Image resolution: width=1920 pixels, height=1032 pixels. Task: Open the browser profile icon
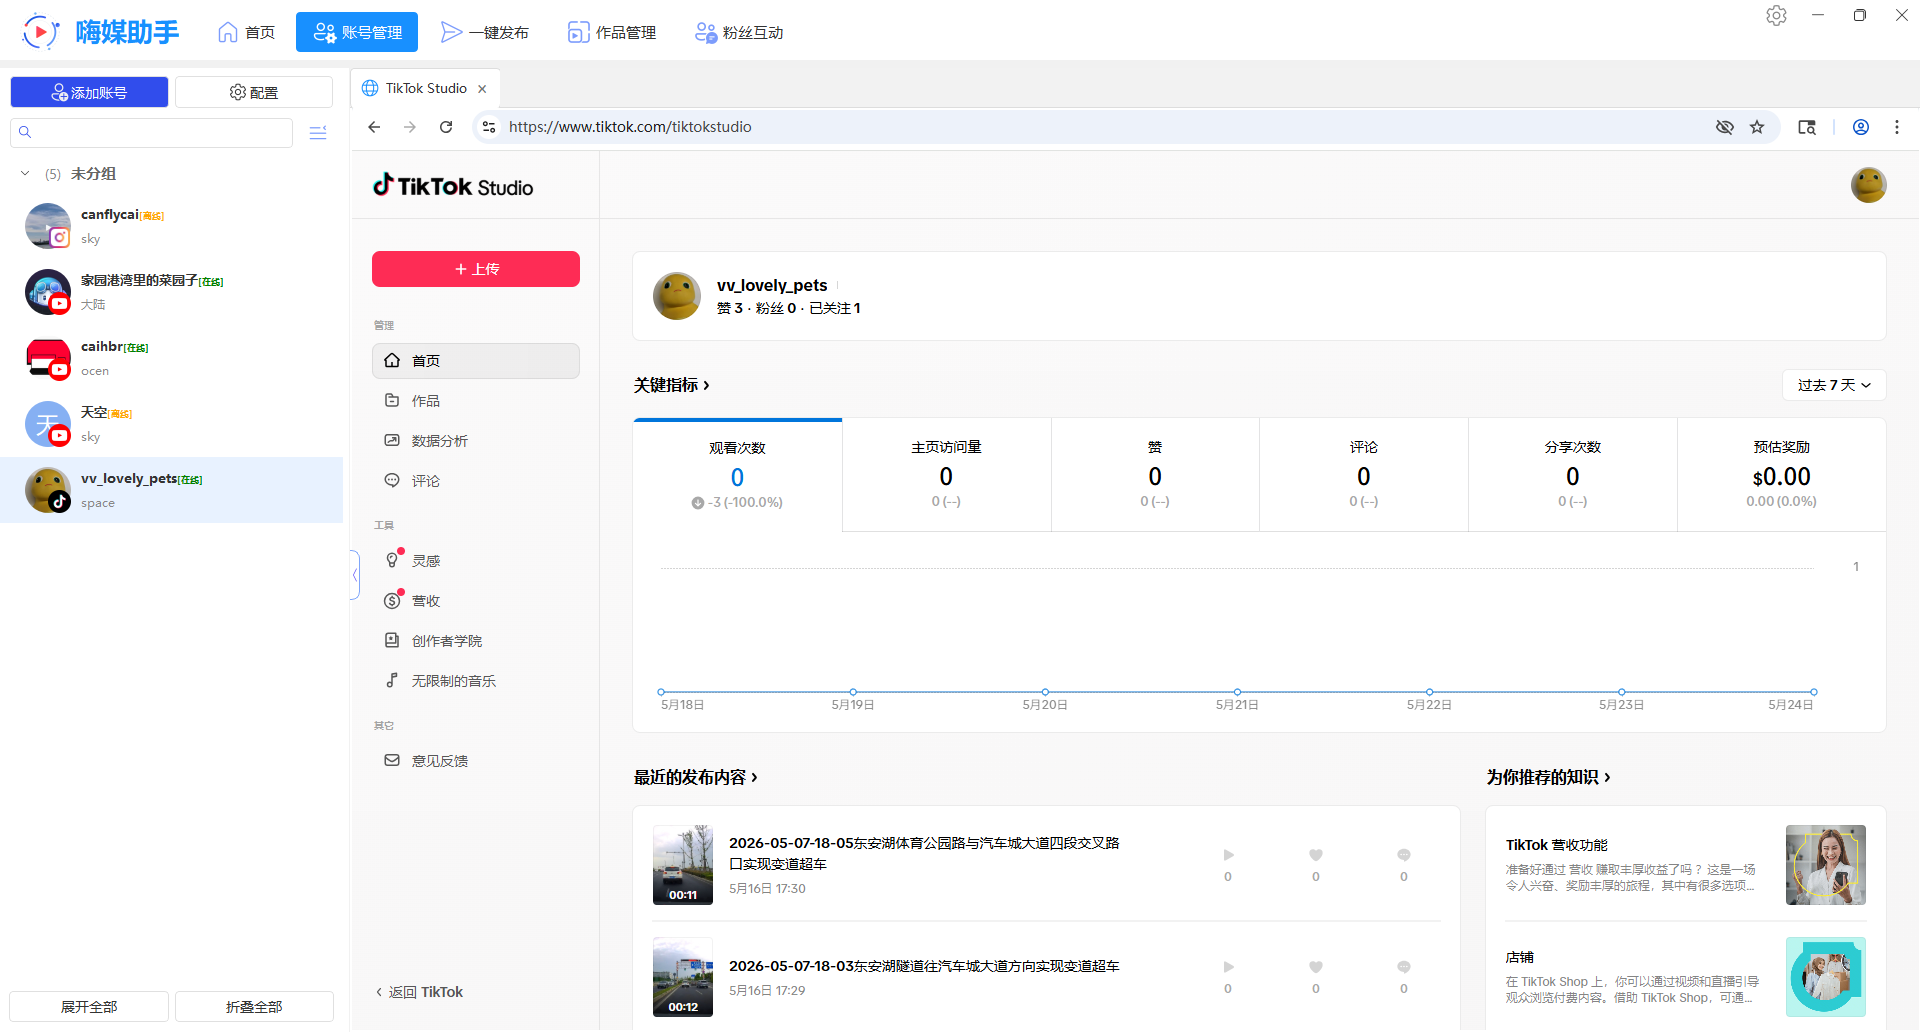pyautogui.click(x=1861, y=127)
